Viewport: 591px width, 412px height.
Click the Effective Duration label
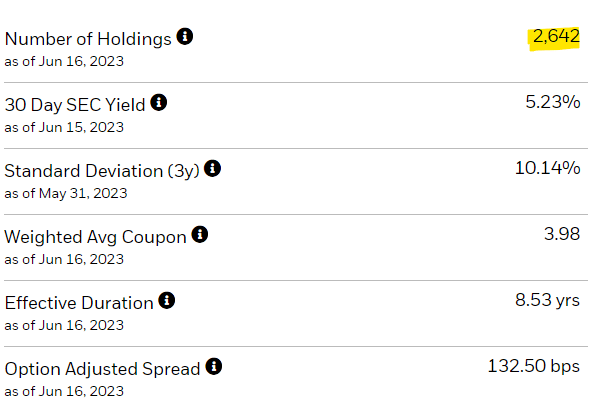(x=79, y=303)
